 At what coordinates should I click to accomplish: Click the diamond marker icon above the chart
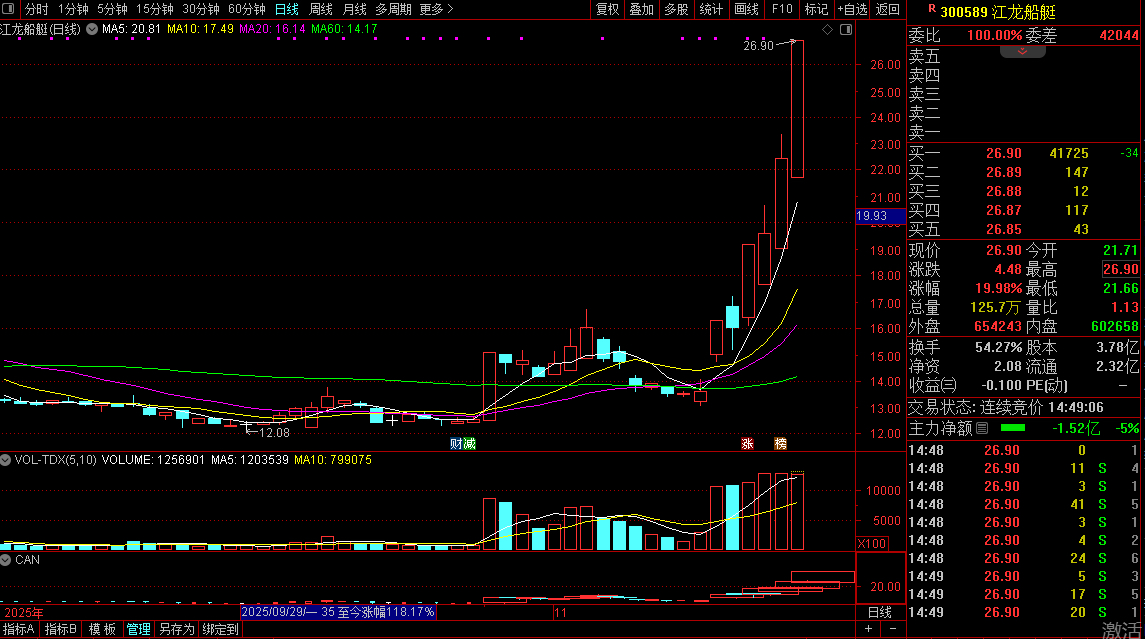[827, 29]
